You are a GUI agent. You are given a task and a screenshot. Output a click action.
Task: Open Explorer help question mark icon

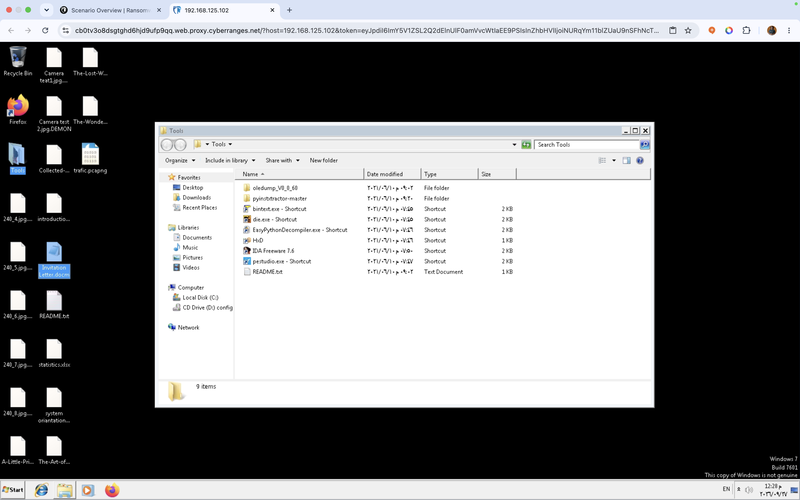[x=640, y=160]
